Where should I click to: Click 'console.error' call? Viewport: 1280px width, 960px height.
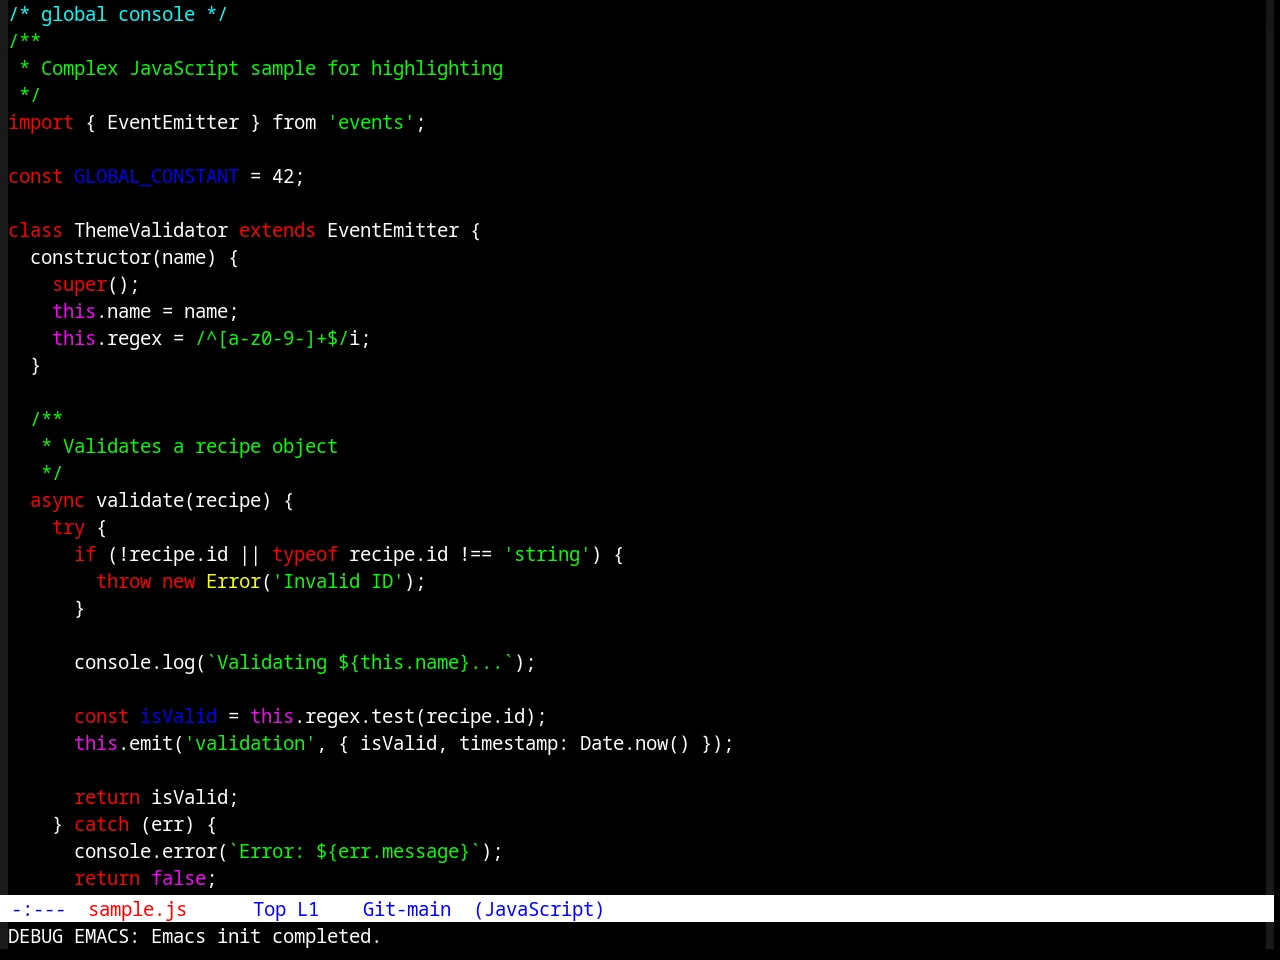tap(145, 851)
